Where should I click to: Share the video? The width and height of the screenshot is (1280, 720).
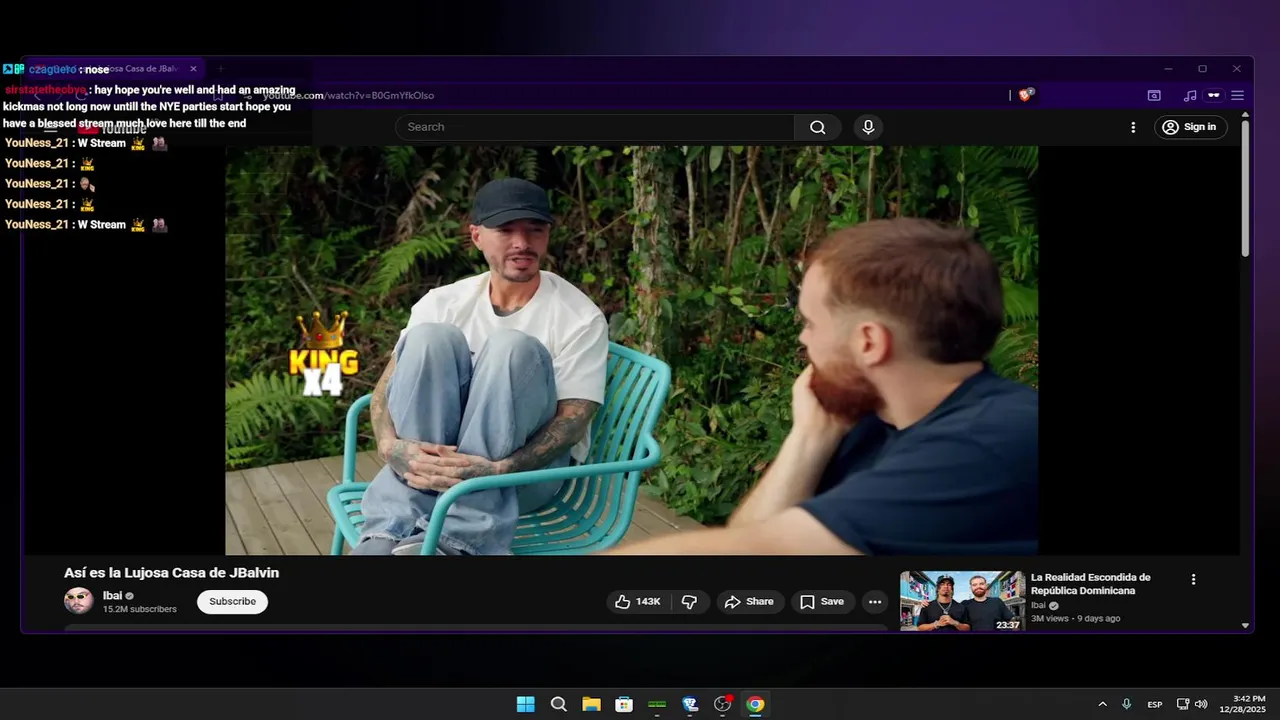[x=750, y=601]
